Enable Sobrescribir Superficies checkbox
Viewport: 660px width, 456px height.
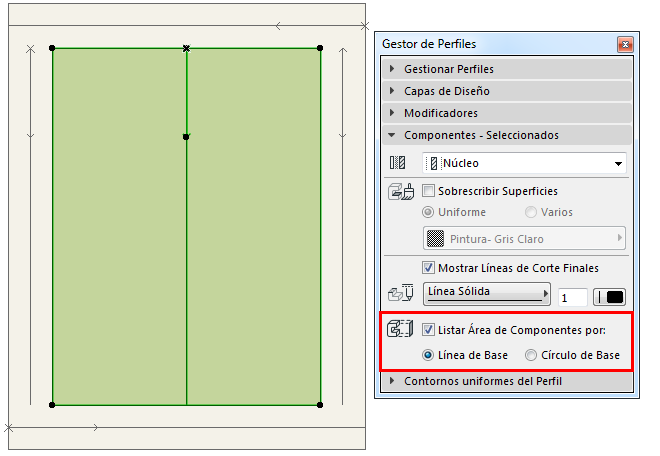click(x=428, y=191)
